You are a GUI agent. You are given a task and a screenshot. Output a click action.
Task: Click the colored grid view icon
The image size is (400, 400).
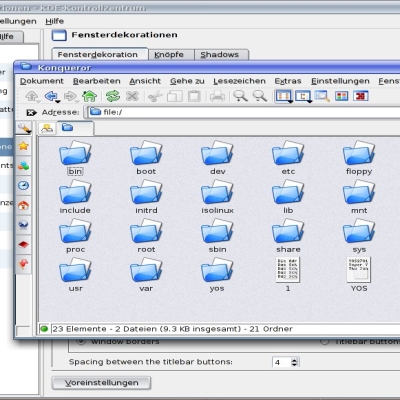click(342, 96)
